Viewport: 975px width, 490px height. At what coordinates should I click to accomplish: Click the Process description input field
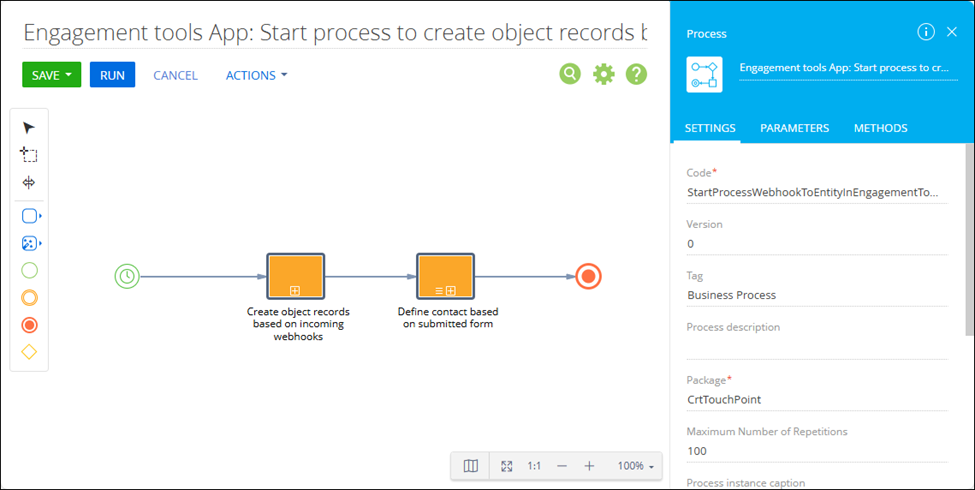[x=816, y=347]
